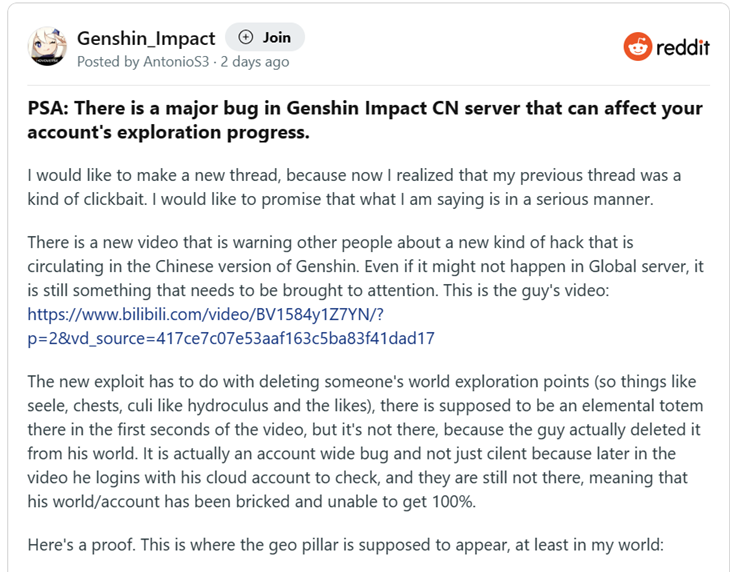Click the word 'clickbait' in first paragraph

pyautogui.click(x=114, y=199)
